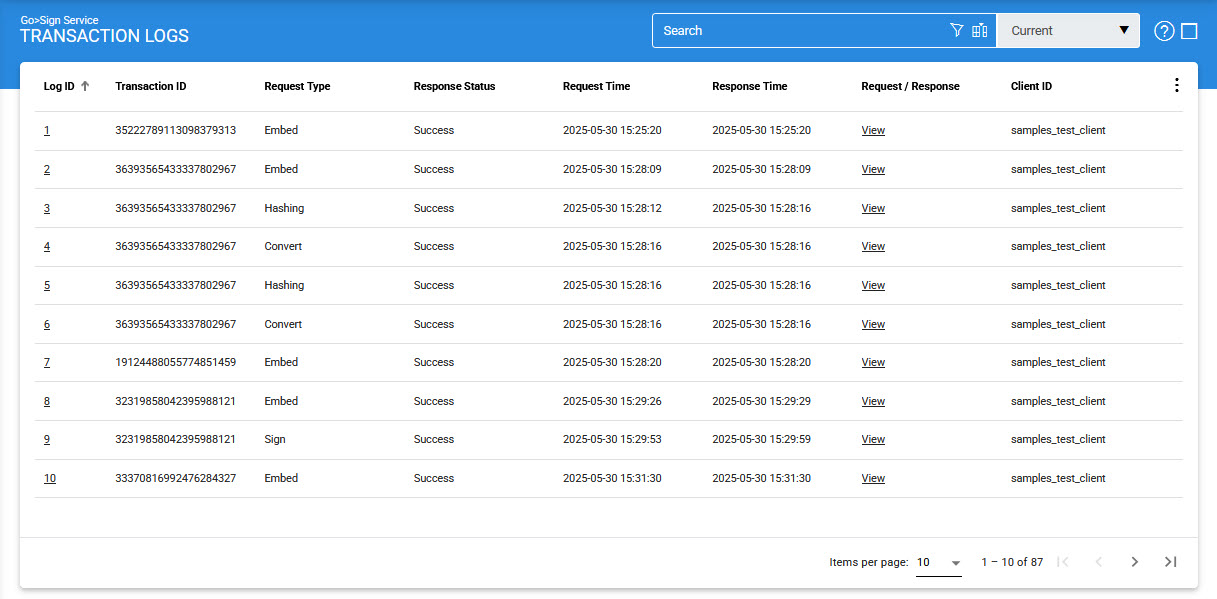Open the help question mark icon

(x=1163, y=31)
